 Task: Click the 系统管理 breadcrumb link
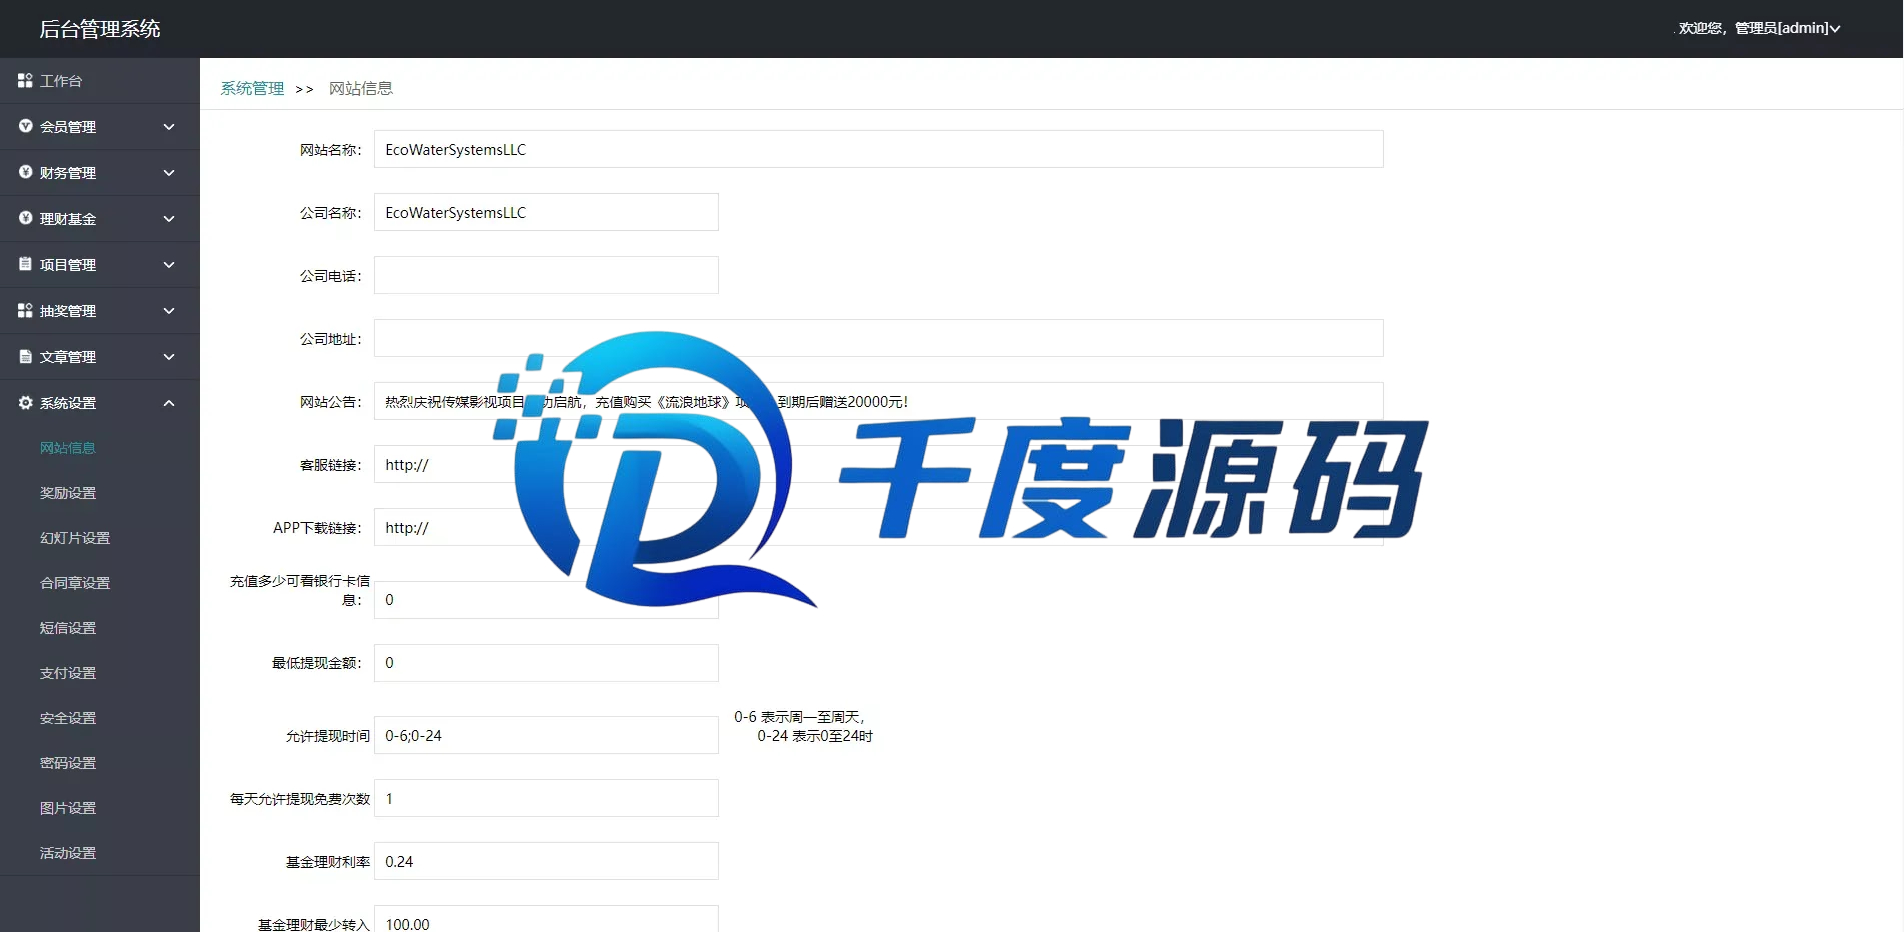coord(252,88)
